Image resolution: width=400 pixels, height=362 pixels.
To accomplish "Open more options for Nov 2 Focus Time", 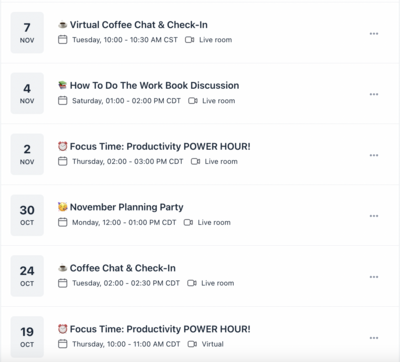I will (374, 155).
